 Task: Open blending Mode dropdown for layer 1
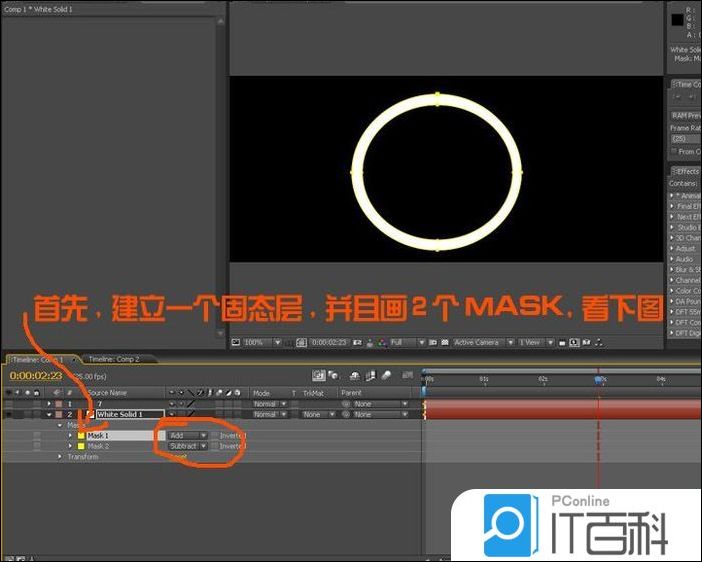click(270, 404)
